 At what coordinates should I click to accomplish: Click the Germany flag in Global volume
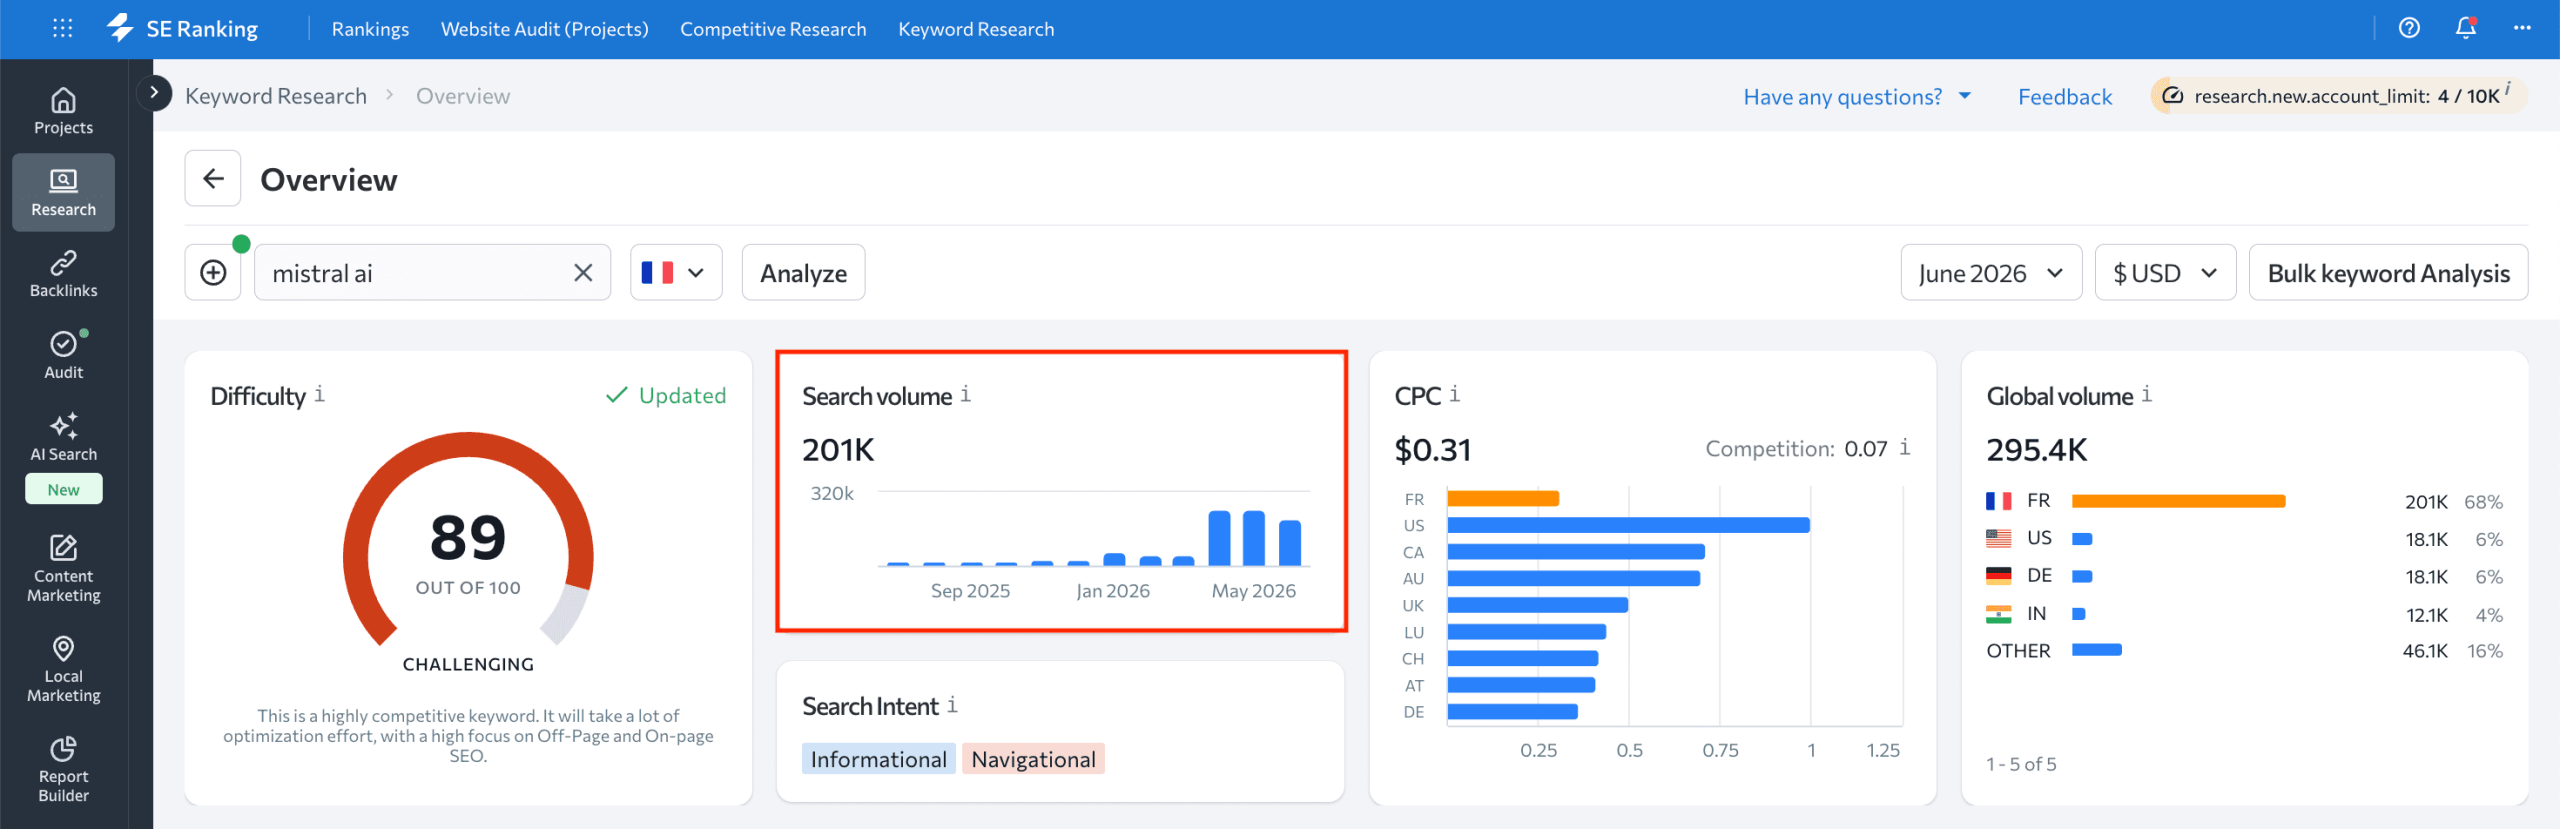[1999, 576]
